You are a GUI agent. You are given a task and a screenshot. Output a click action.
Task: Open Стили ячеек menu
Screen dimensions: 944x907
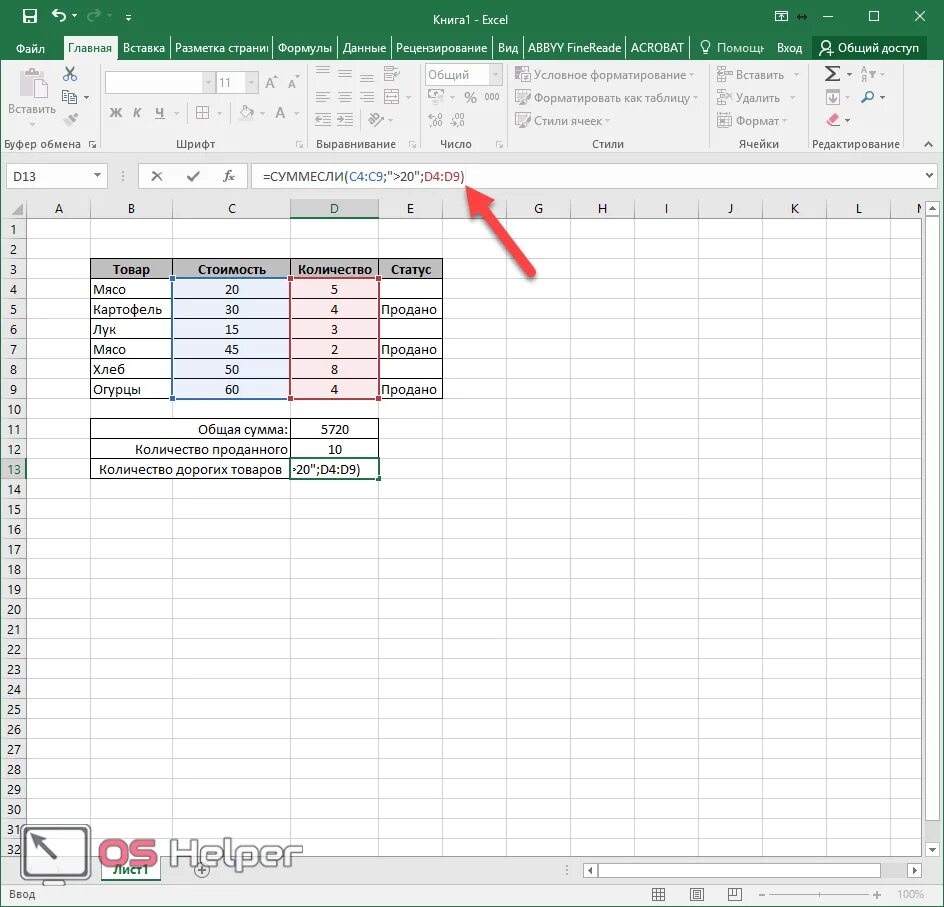click(x=563, y=120)
